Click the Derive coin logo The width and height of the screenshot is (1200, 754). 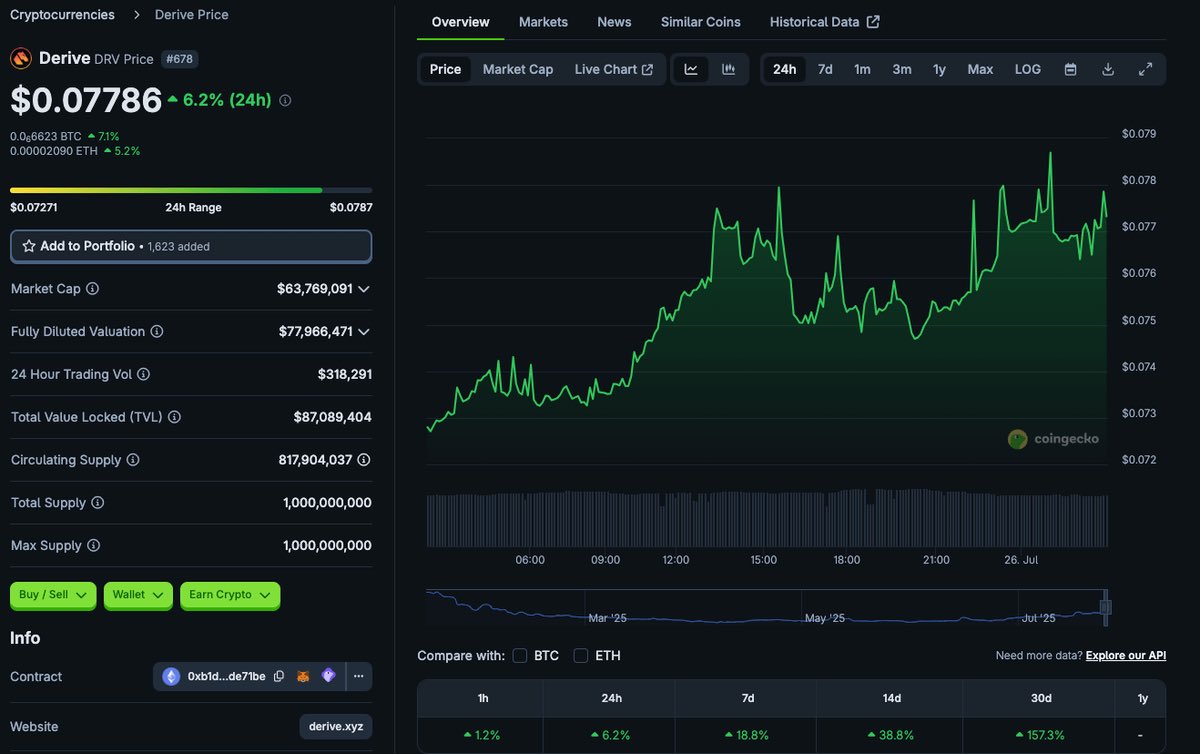[x=21, y=58]
